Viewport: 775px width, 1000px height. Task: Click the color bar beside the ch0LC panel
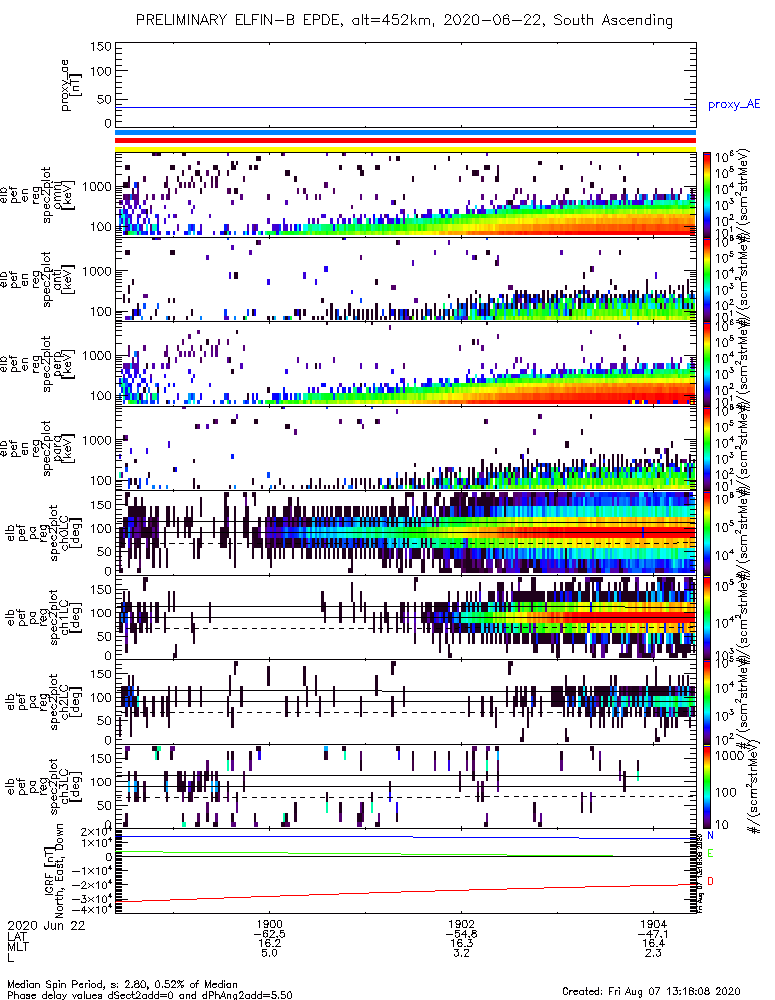coord(707,533)
